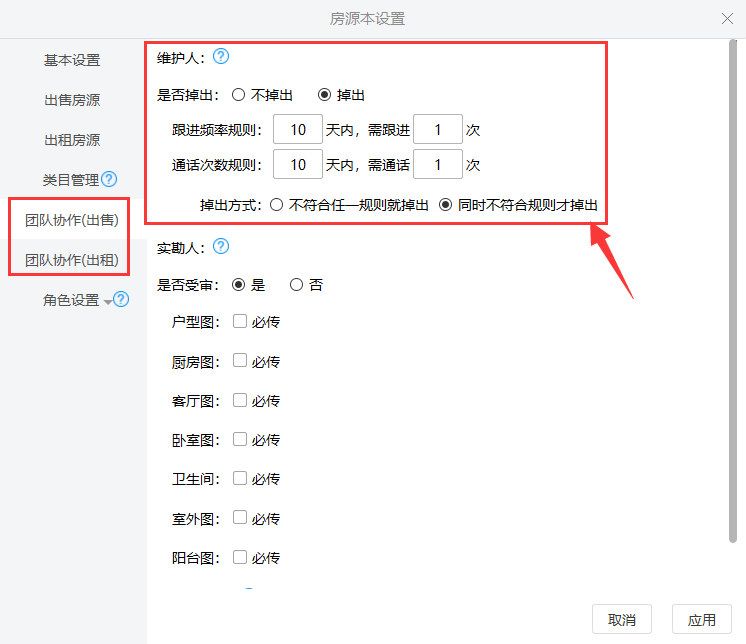This screenshot has height=644, width=746.
Task: Select 否 for 是否受审
Action: (x=296, y=285)
